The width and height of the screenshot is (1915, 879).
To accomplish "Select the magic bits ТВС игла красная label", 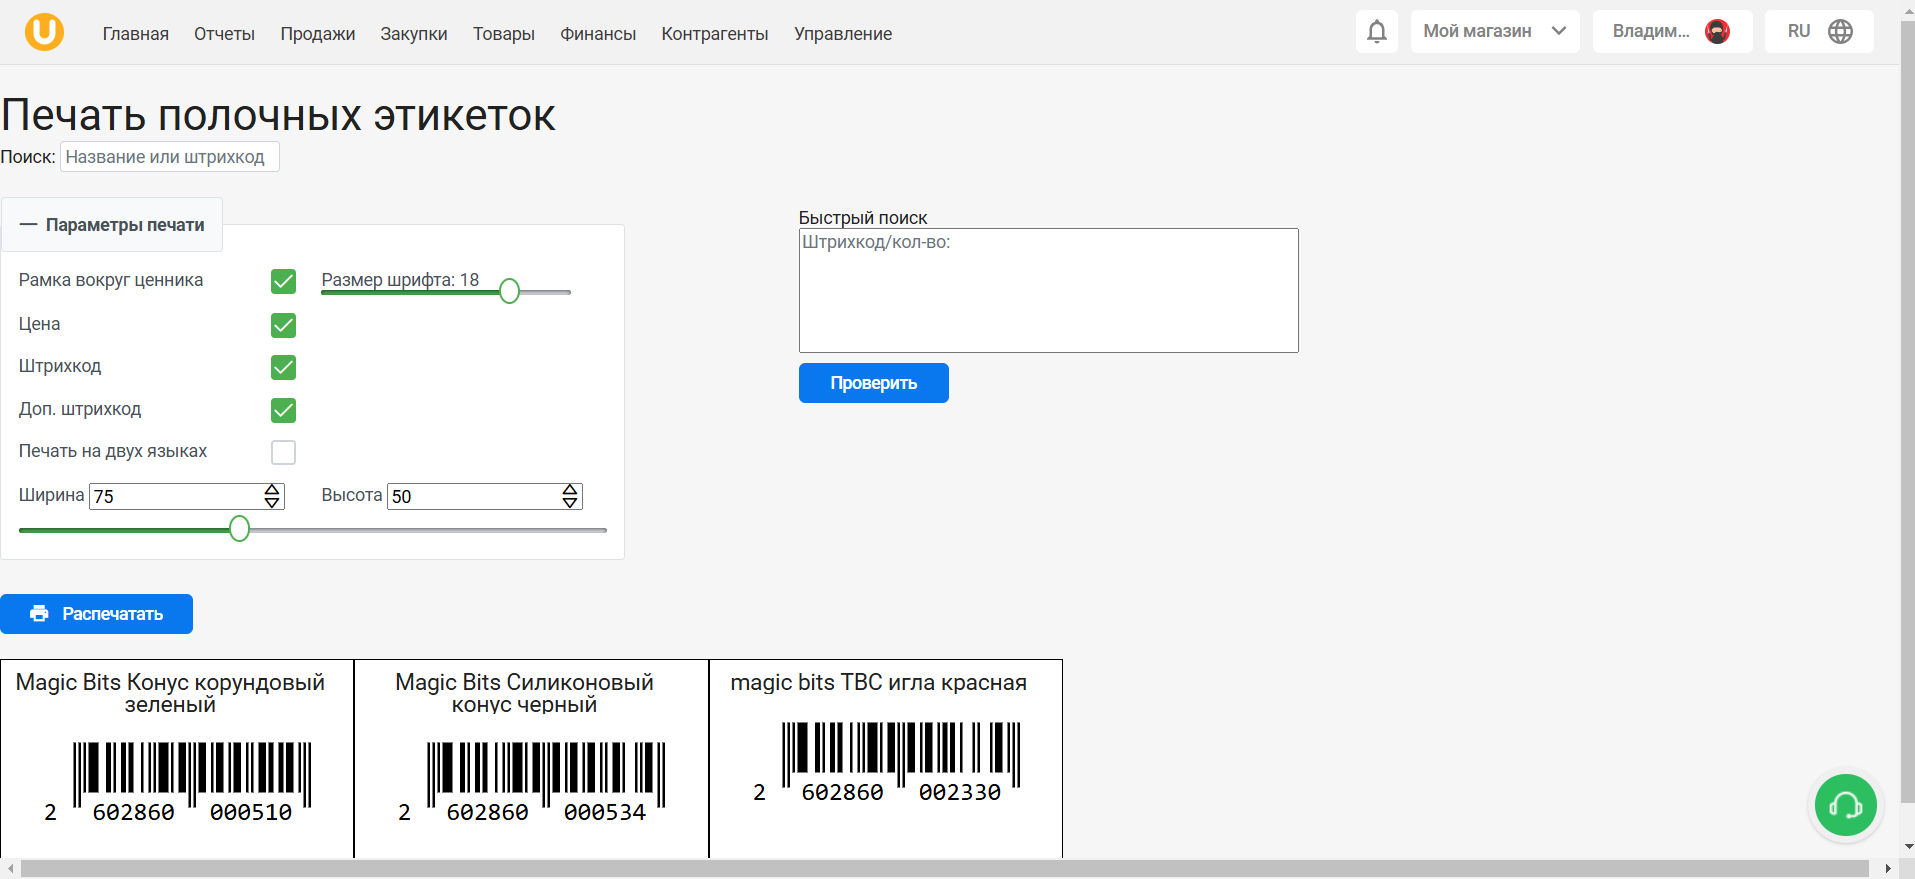I will click(886, 758).
